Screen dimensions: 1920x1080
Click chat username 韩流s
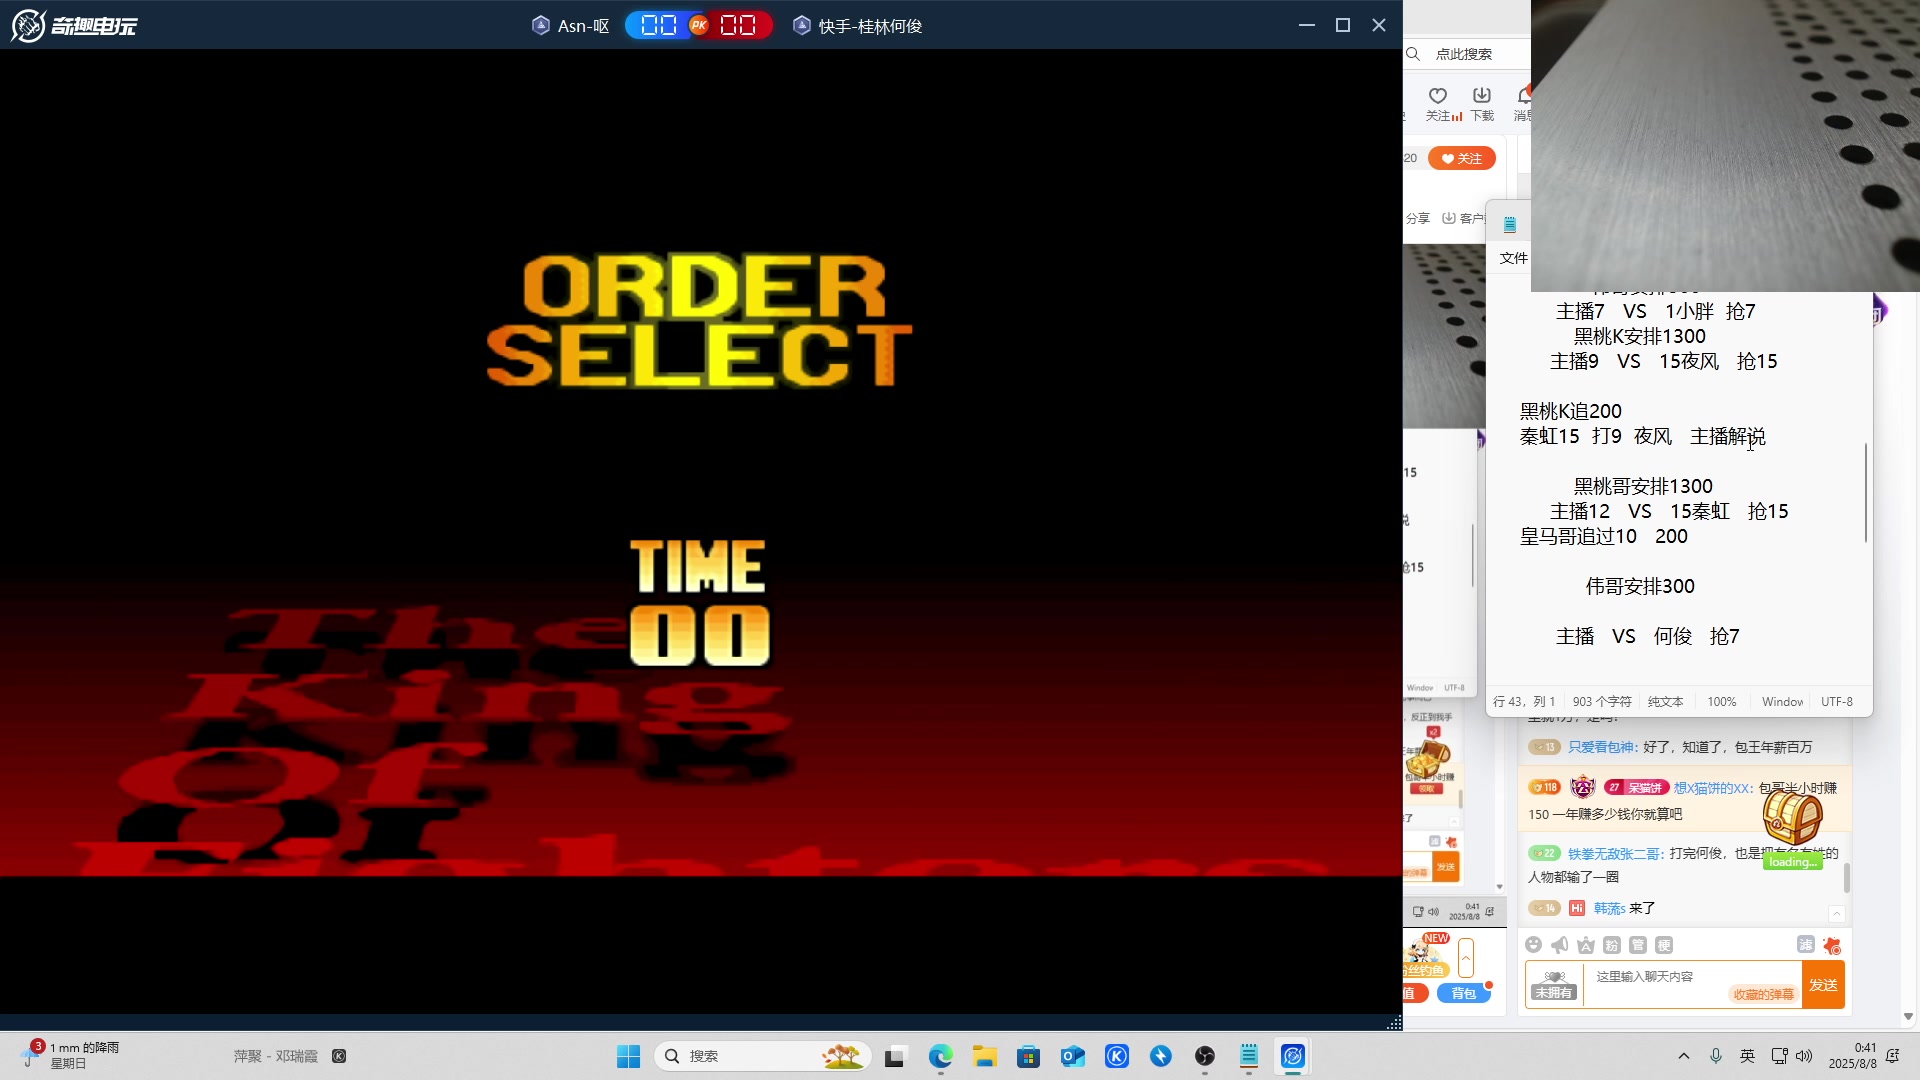pyautogui.click(x=1609, y=909)
